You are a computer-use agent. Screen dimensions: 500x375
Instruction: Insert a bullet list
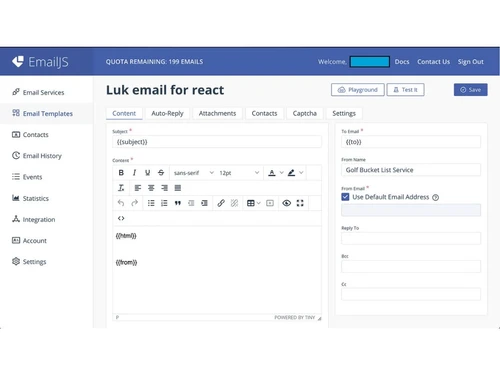click(151, 203)
